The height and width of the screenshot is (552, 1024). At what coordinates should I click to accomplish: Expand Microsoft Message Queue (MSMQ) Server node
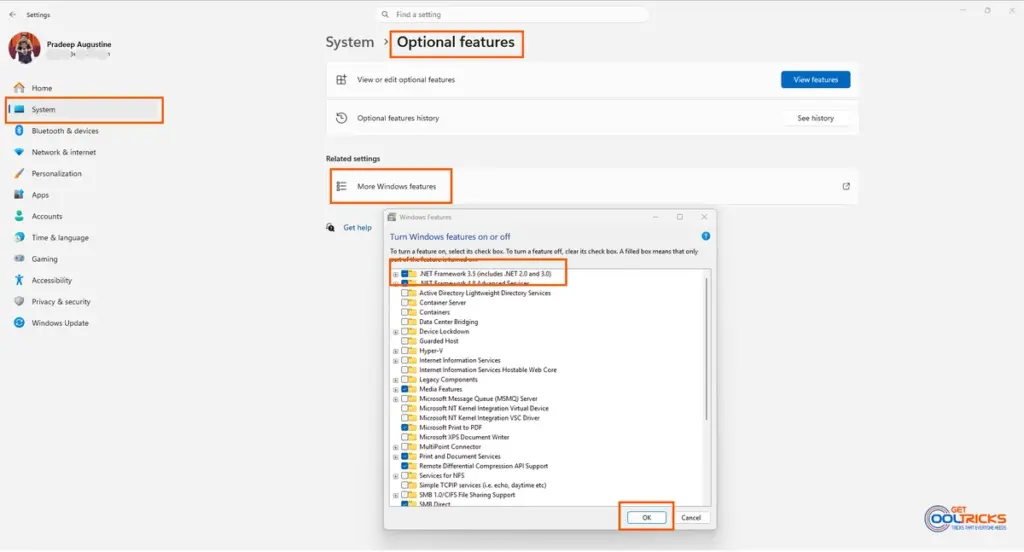tap(396, 399)
